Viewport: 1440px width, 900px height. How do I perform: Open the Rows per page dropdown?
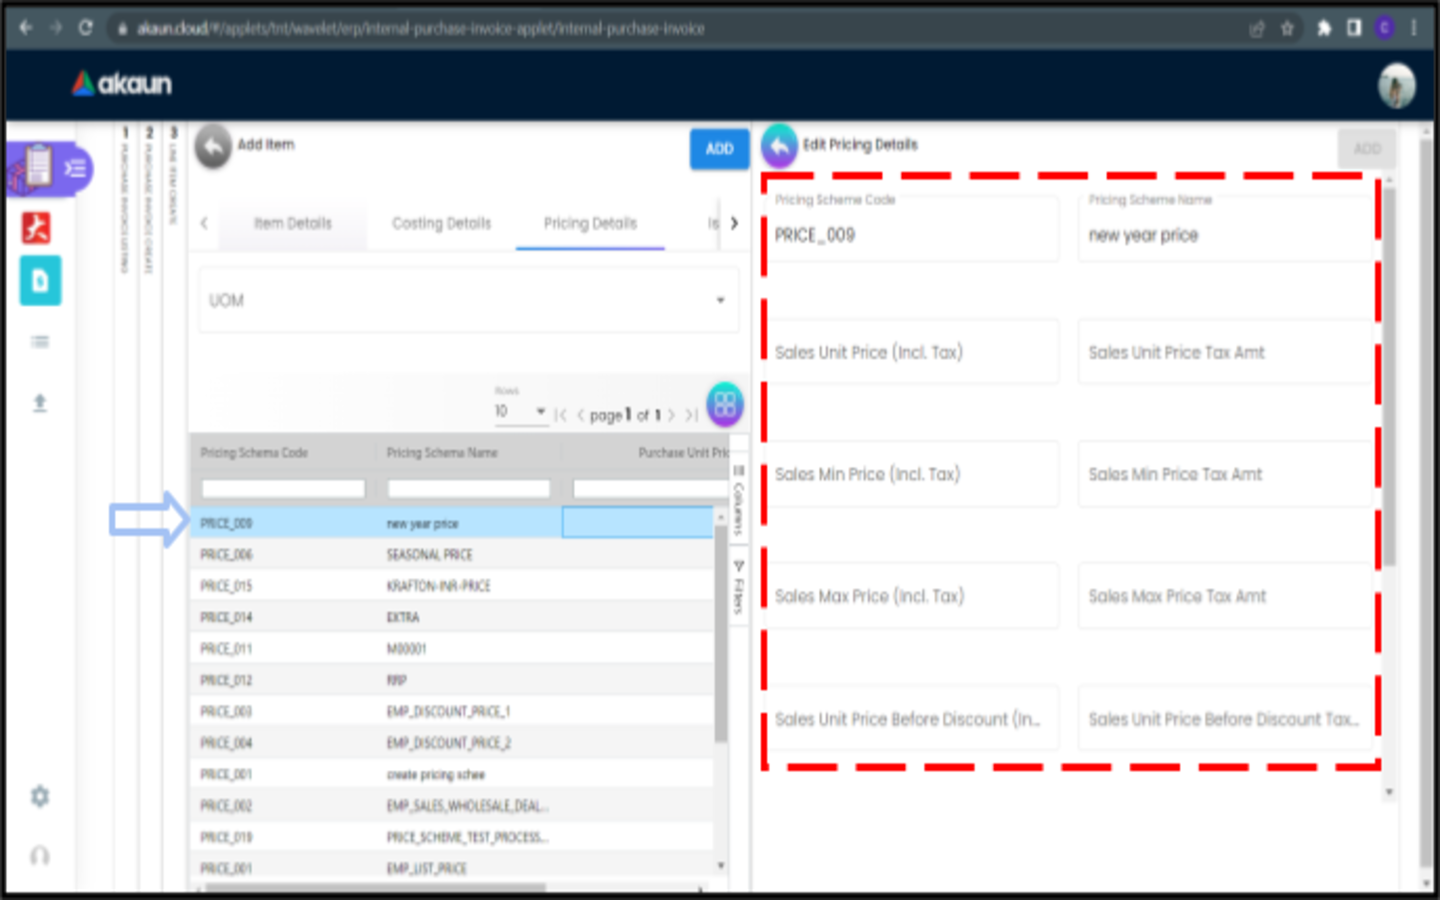coord(520,411)
